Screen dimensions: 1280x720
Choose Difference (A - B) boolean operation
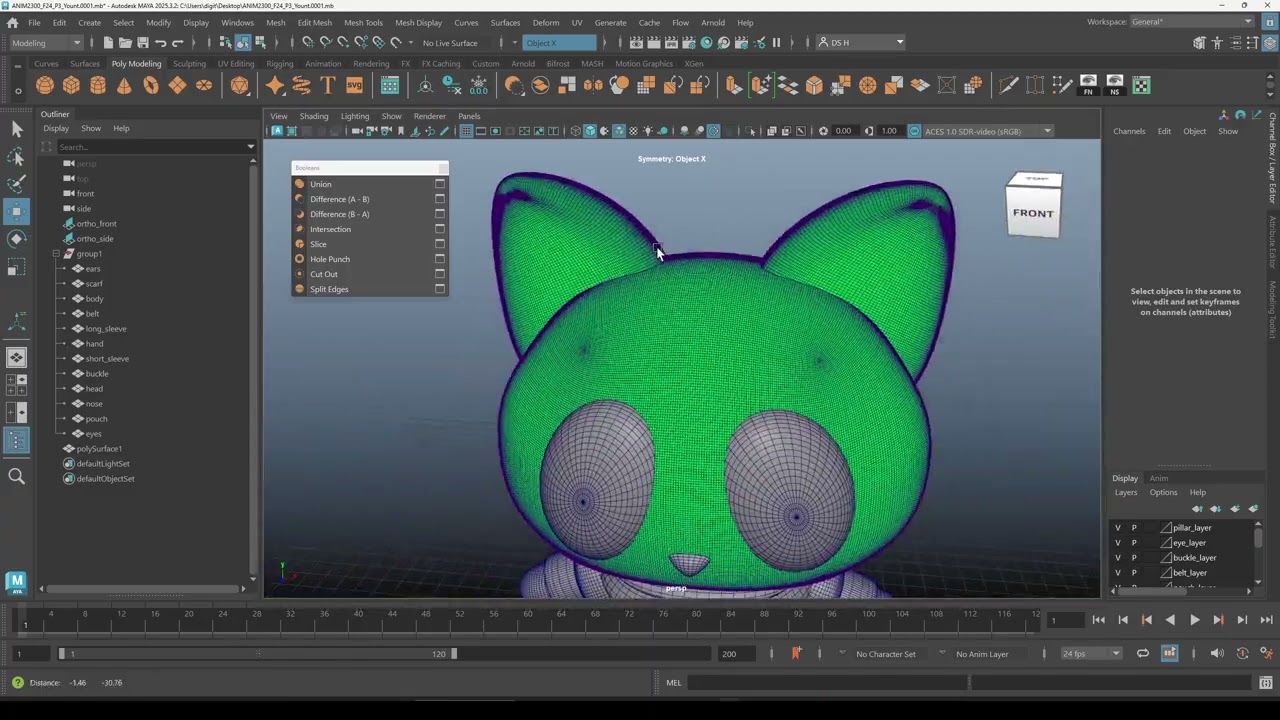point(339,199)
